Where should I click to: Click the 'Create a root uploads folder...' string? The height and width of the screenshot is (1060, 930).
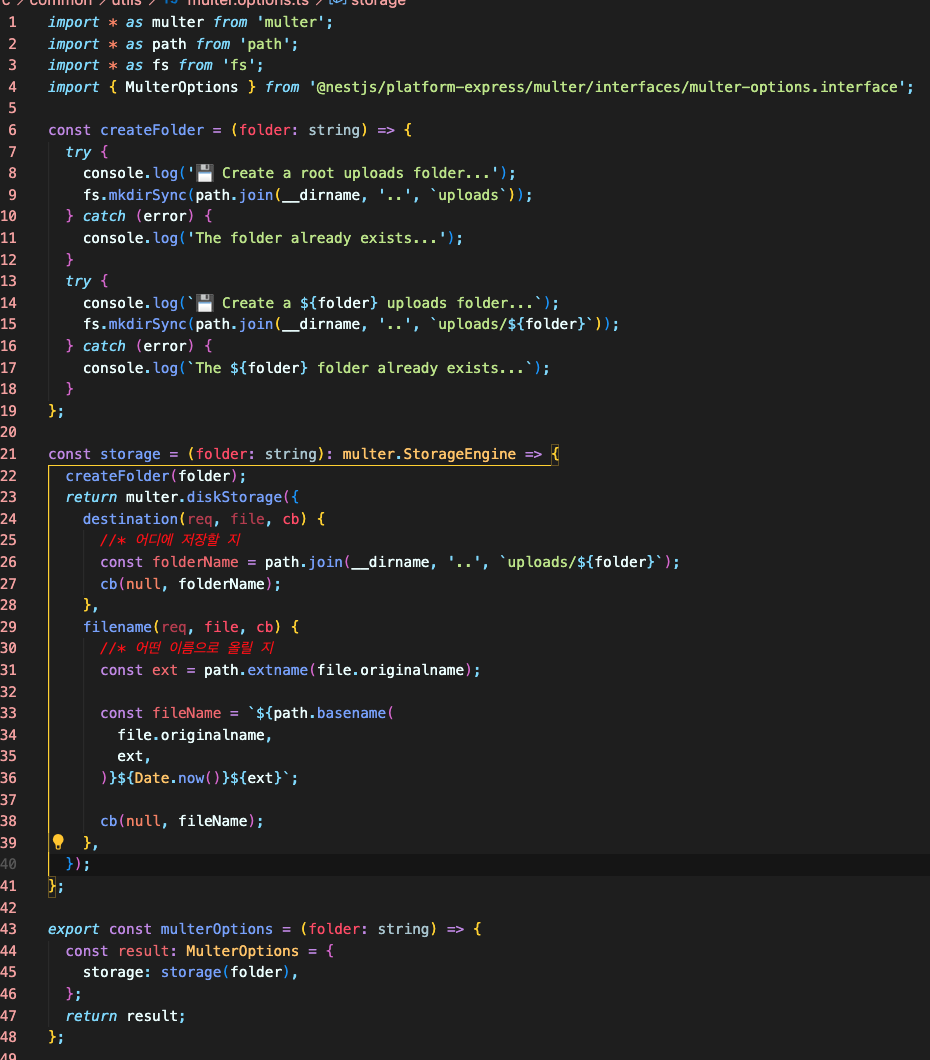[343, 173]
